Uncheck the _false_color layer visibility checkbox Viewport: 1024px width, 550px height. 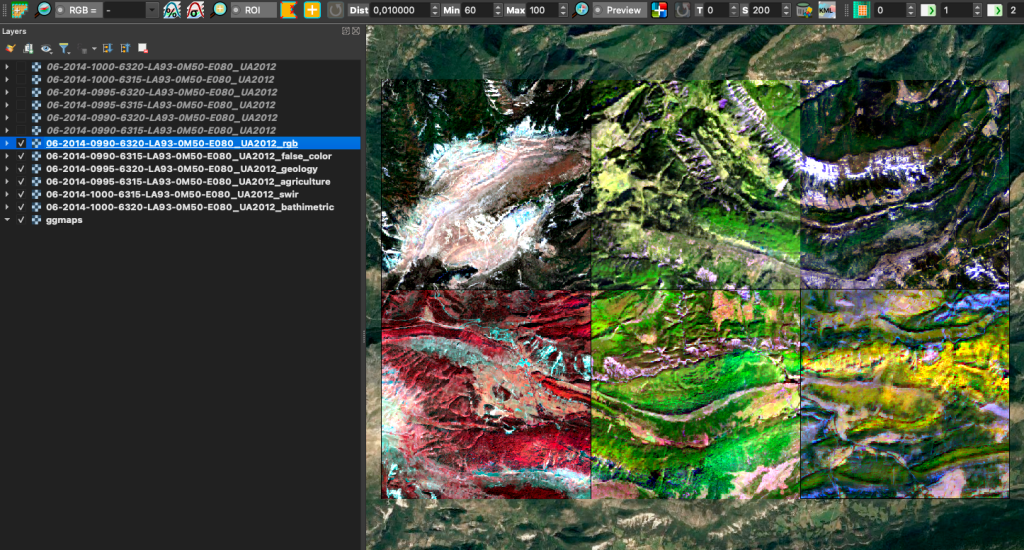(21, 156)
